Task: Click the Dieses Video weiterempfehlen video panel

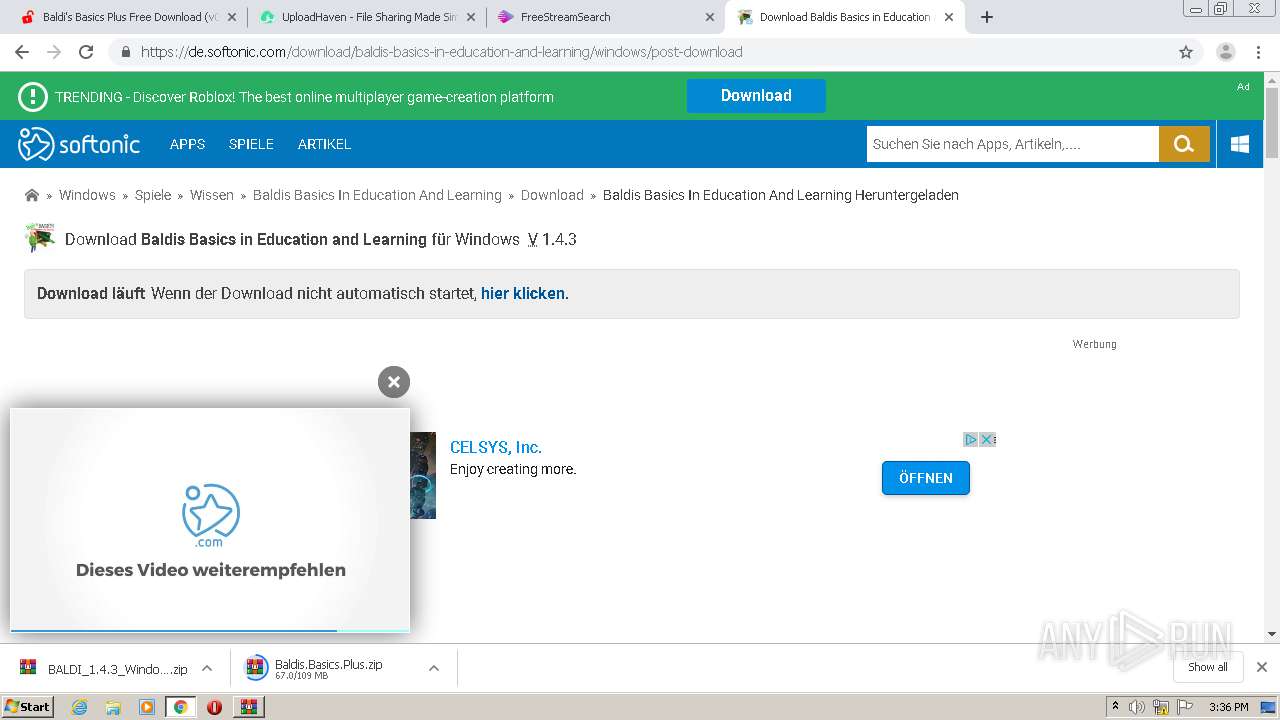Action: pos(210,519)
